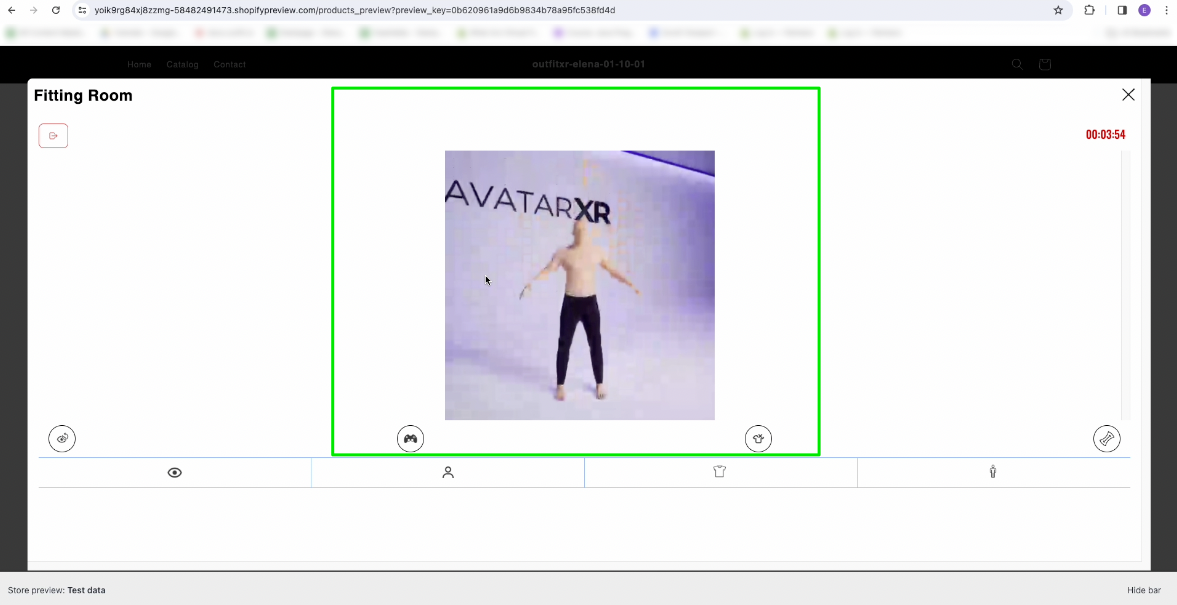This screenshot has height=605, width=1177.
Task: Close the Fitting Room dialog
Action: point(1128,95)
